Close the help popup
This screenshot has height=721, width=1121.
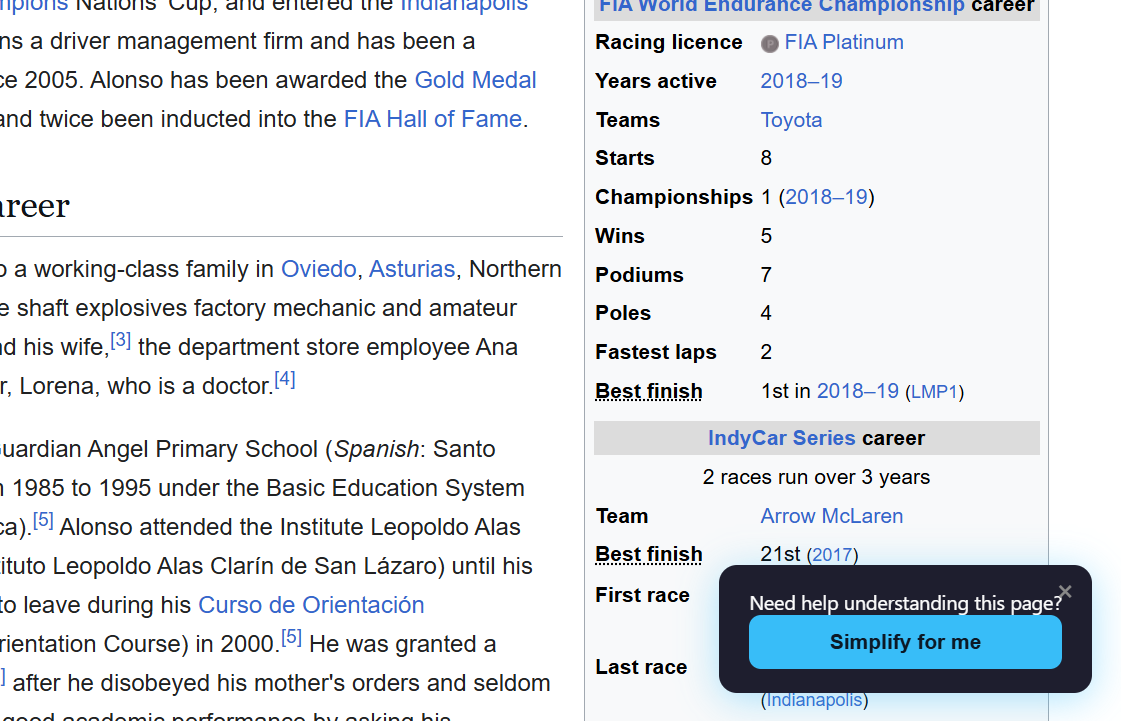1065,592
